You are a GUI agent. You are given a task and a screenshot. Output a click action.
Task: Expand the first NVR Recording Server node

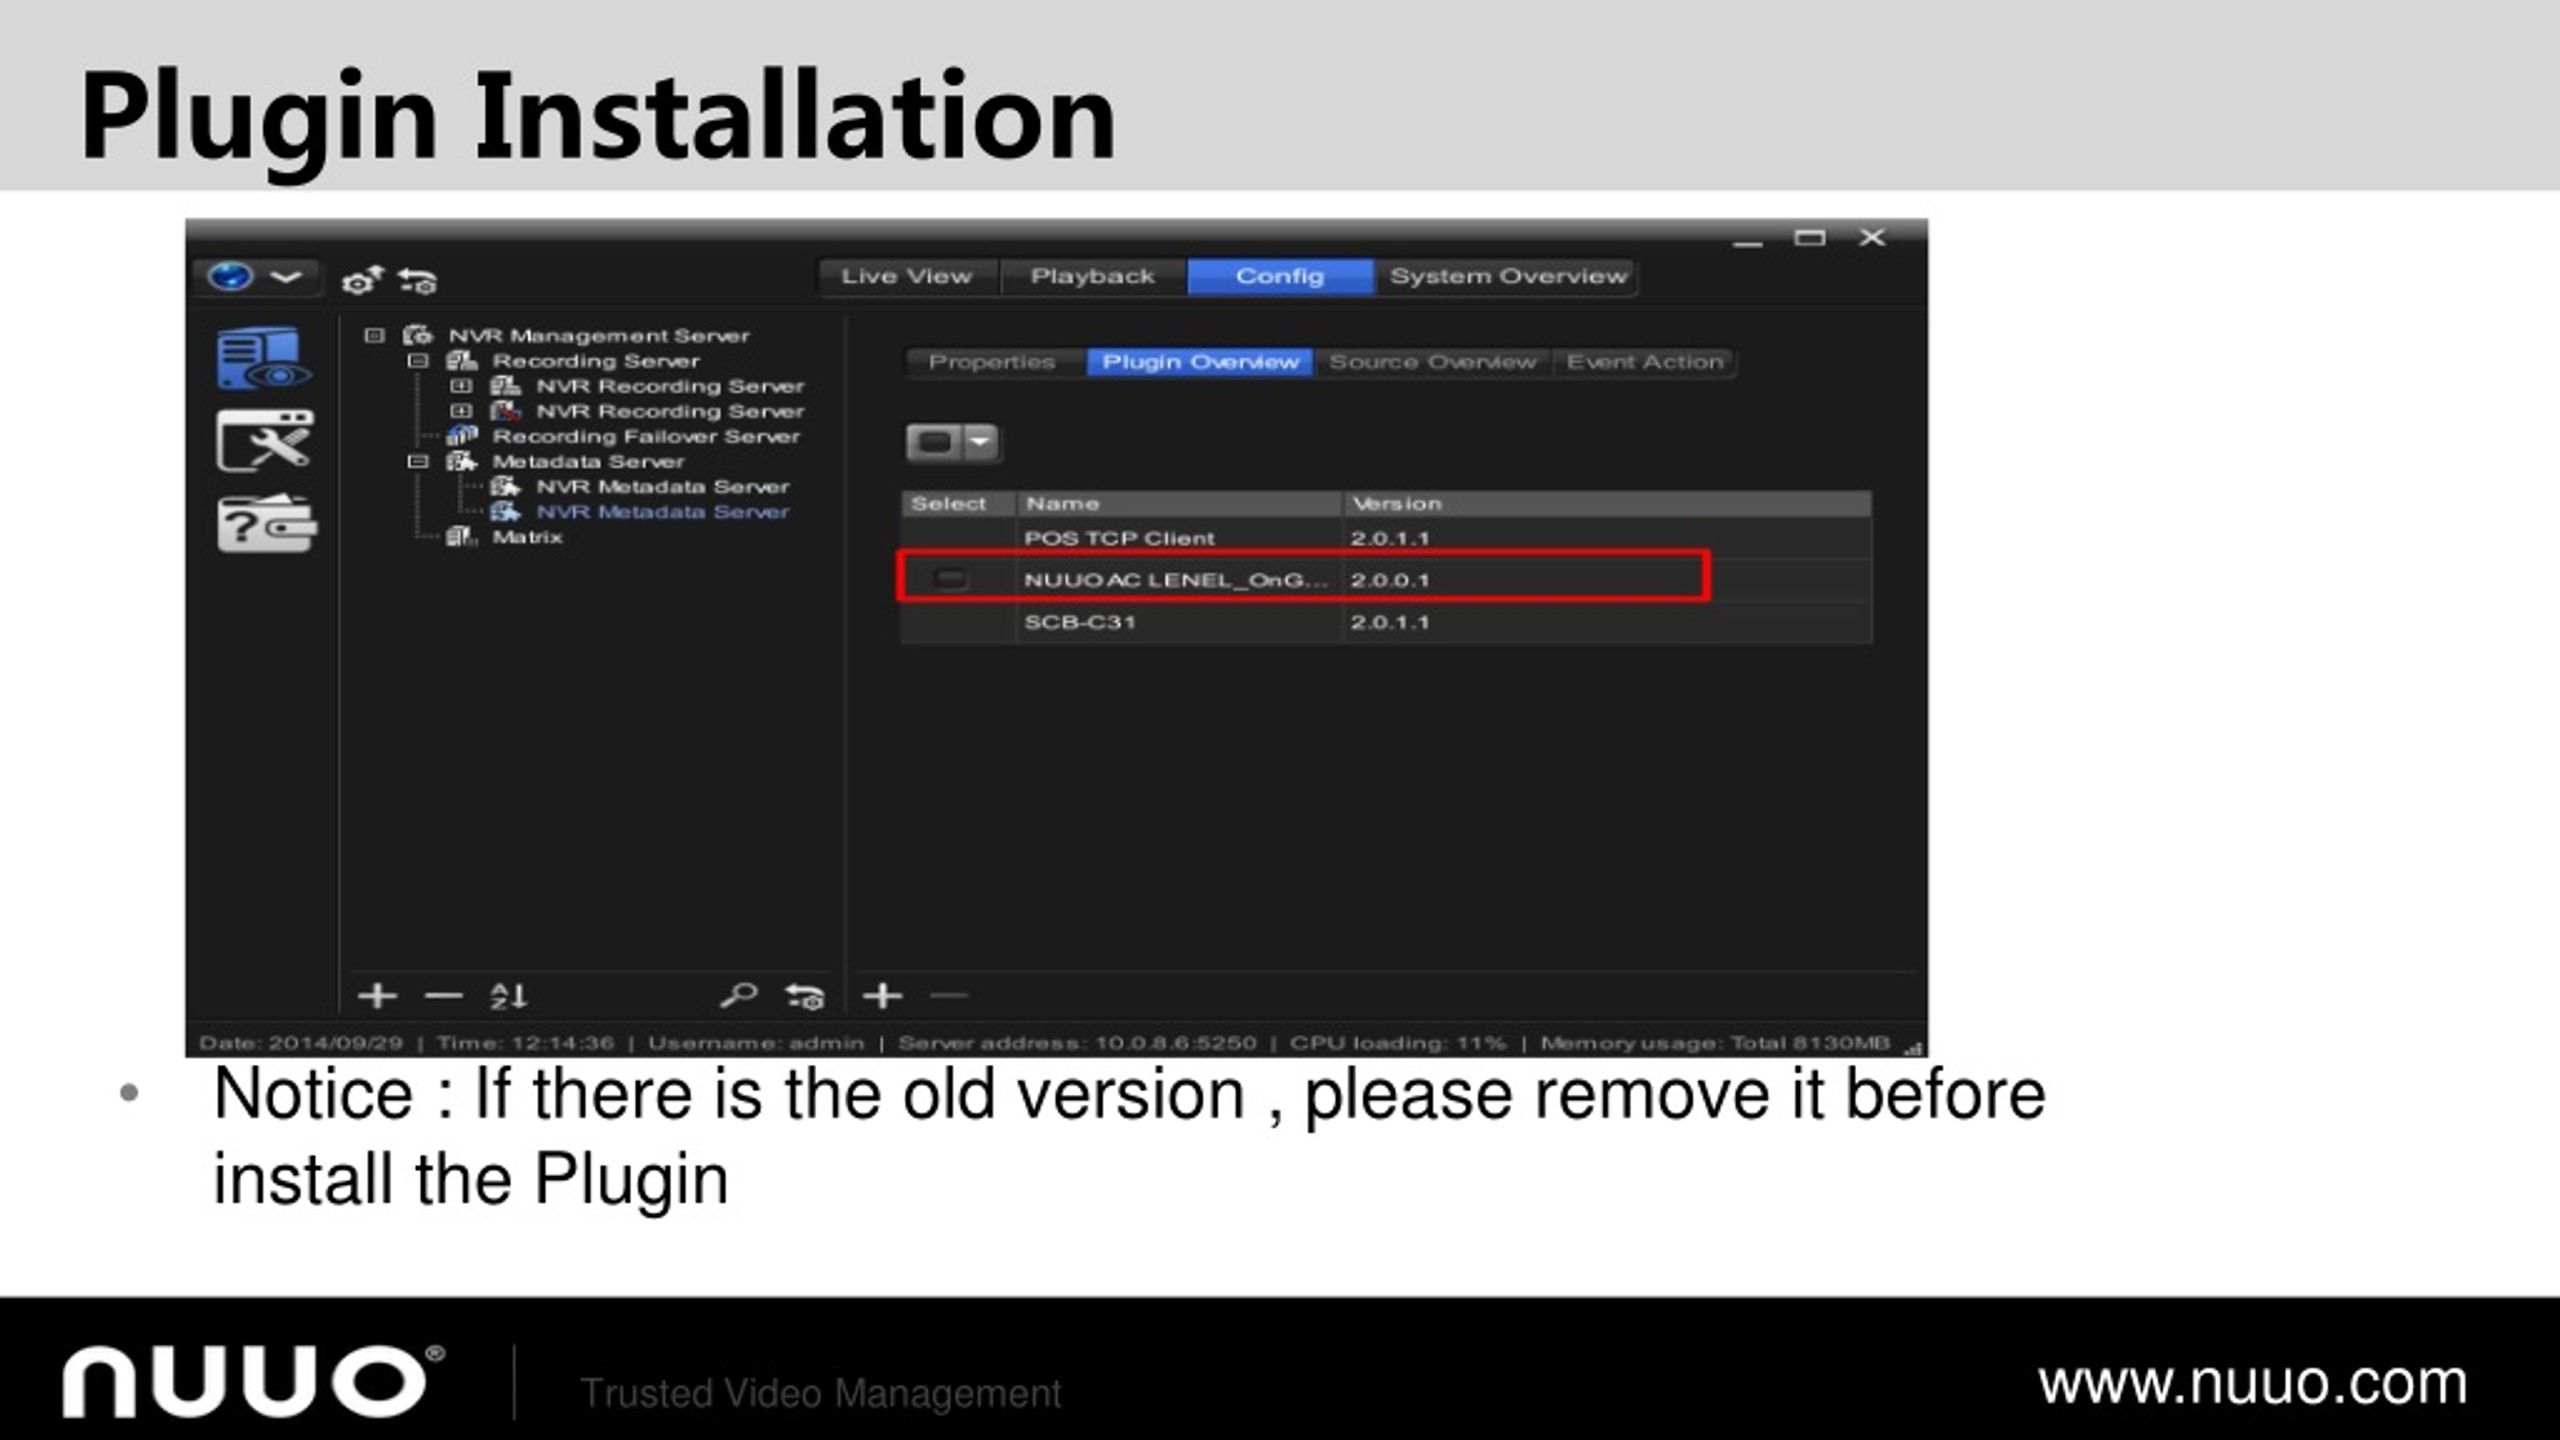pyautogui.click(x=462, y=386)
